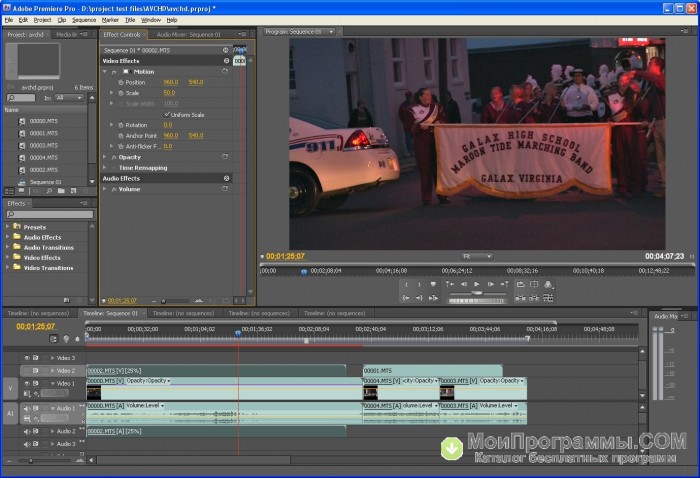Toggle Loop playback button
This screenshot has height=478, width=700.
521,284
